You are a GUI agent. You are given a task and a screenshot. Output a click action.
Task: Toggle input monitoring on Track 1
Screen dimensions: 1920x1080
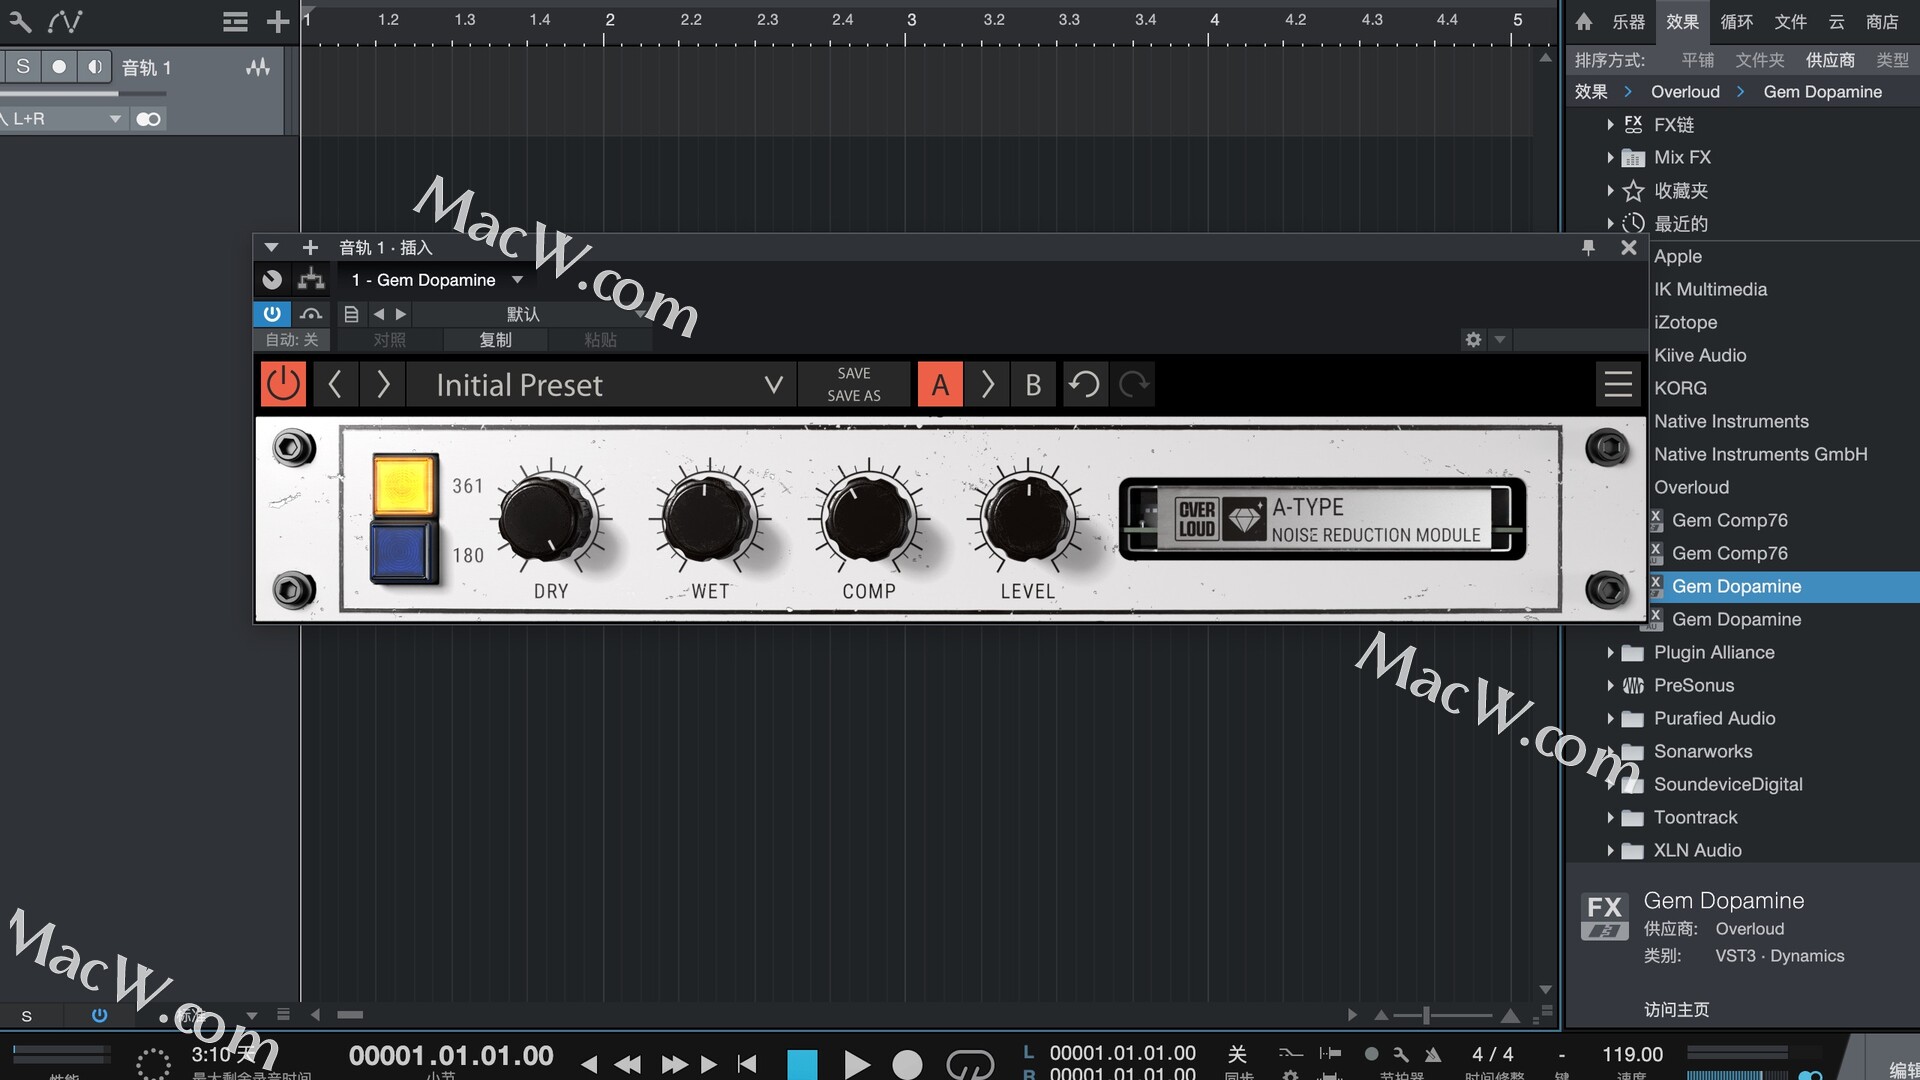pyautogui.click(x=95, y=67)
